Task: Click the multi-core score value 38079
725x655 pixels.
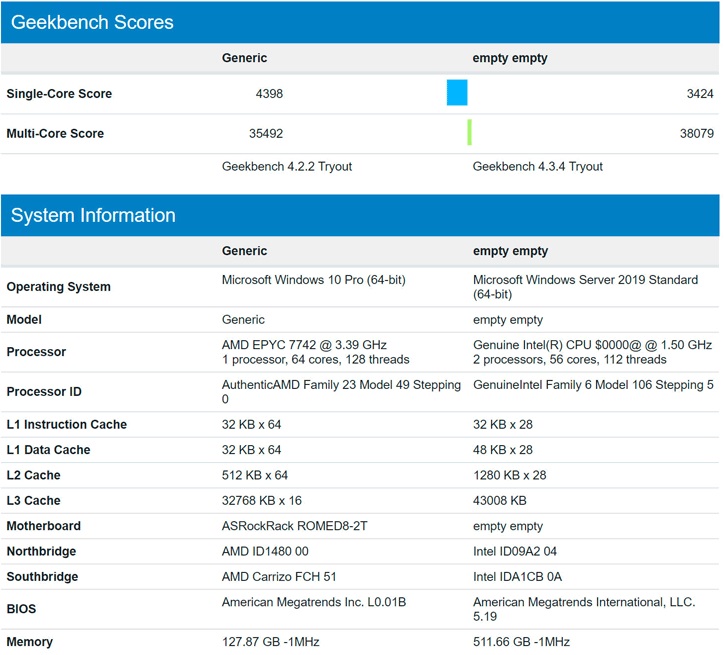Action: [x=696, y=134]
